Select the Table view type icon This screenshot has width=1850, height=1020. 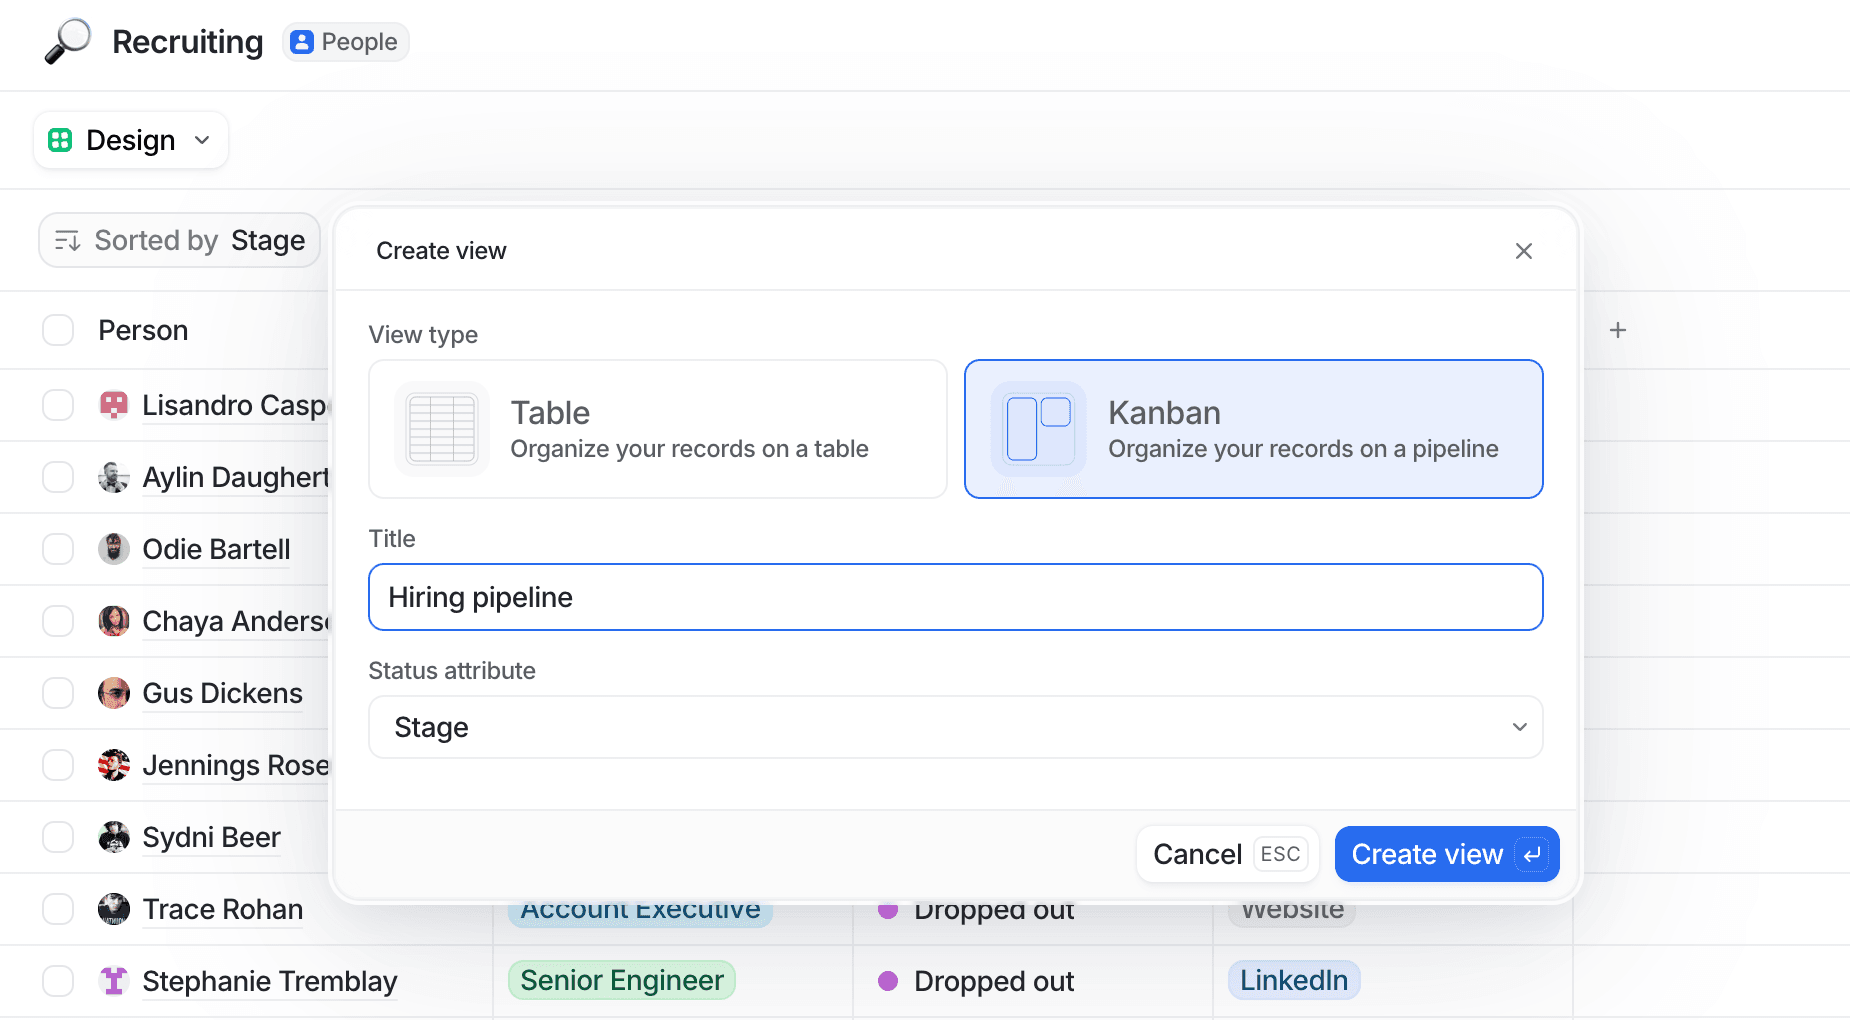441,429
